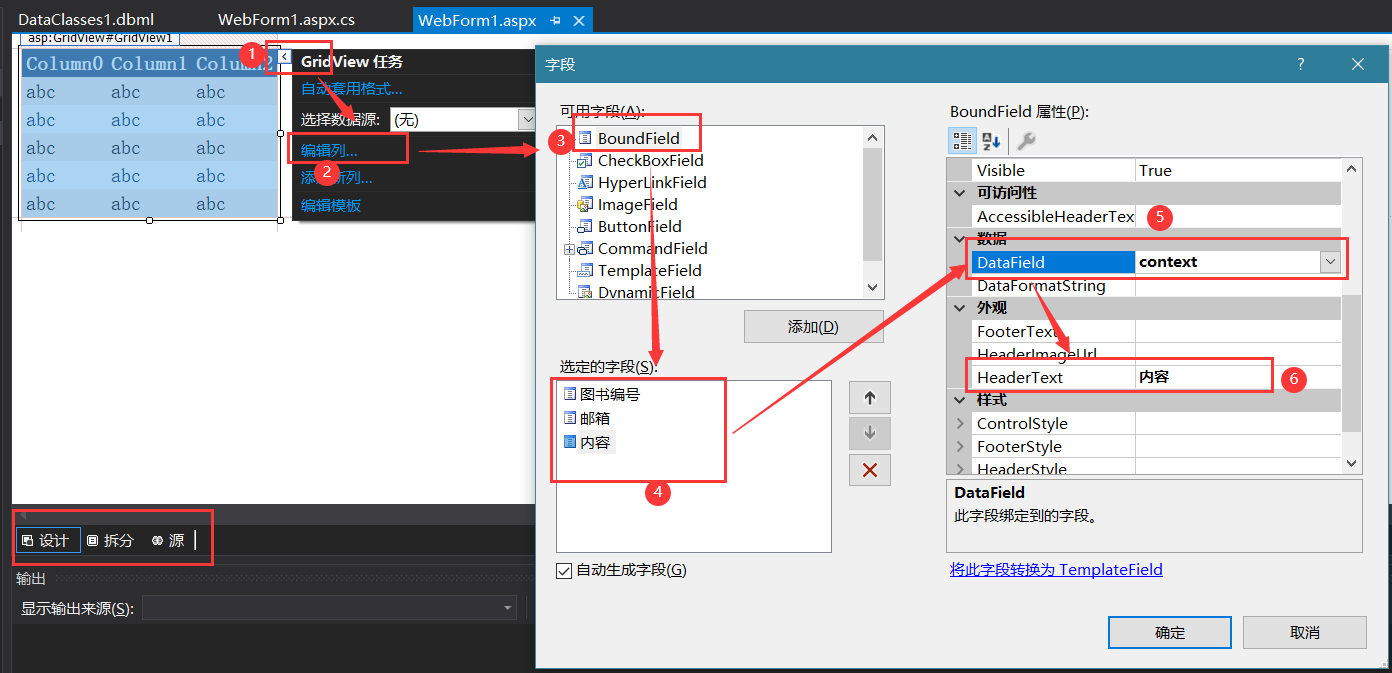Collapse the 数据 category
Screen dimensions: 1392x673
(961, 239)
